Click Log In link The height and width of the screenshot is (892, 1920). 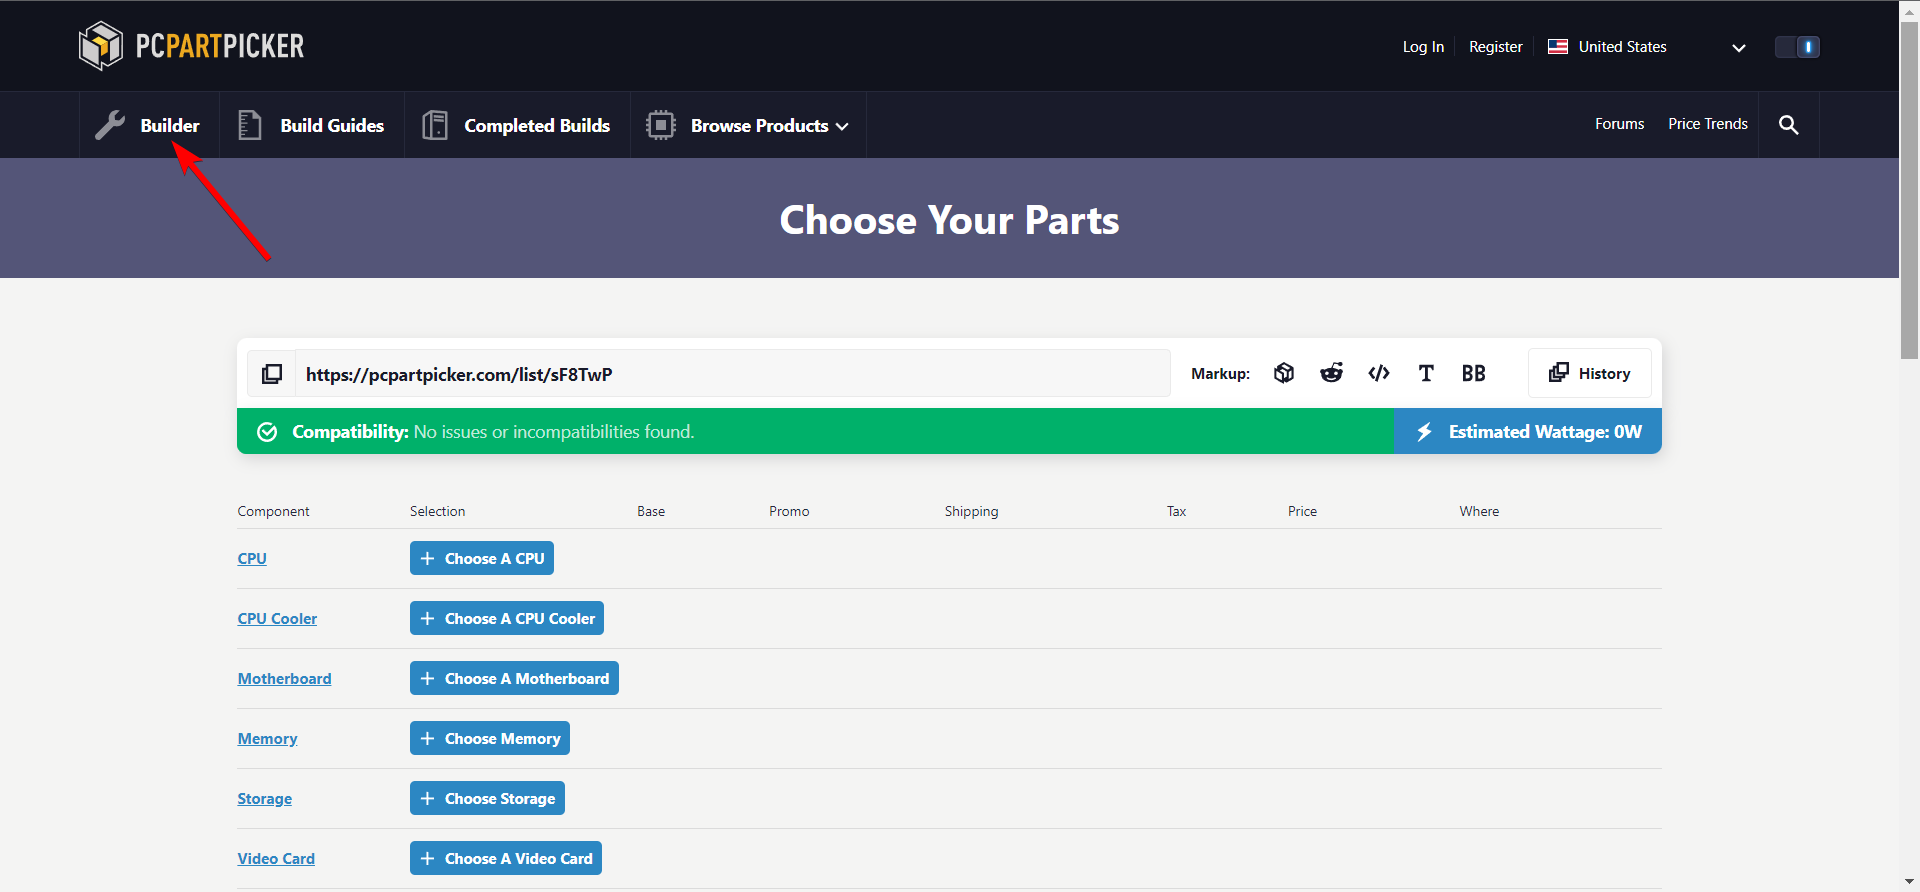point(1423,47)
